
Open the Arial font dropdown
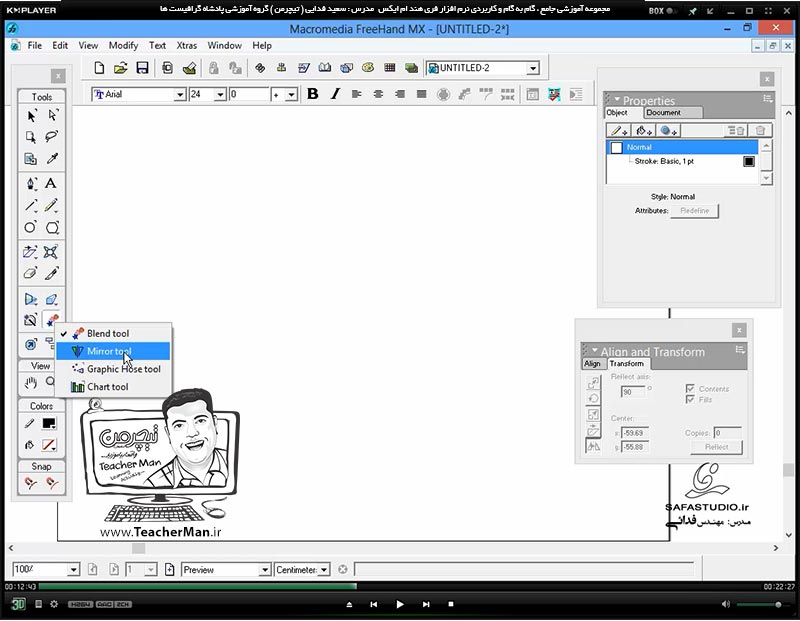pyautogui.click(x=180, y=94)
